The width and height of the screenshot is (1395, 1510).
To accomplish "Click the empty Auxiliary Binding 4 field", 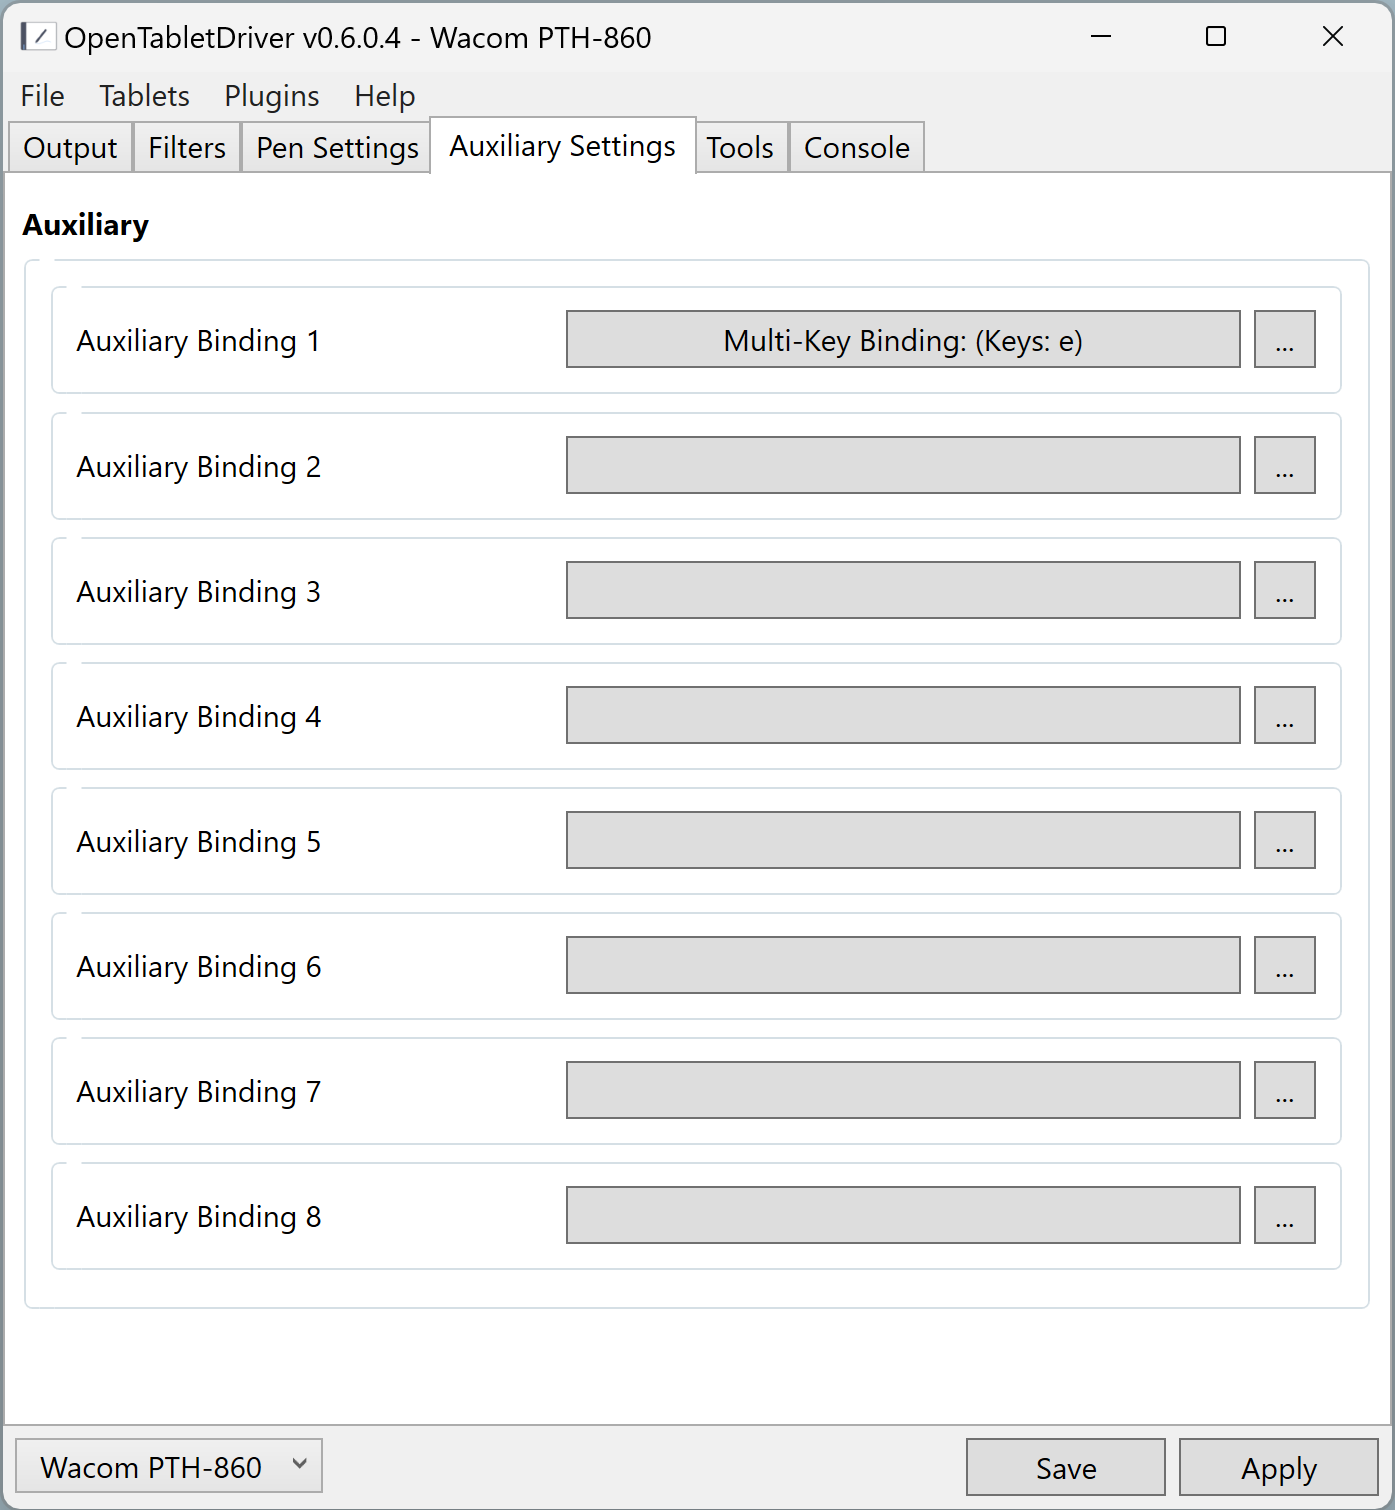I will tap(902, 715).
